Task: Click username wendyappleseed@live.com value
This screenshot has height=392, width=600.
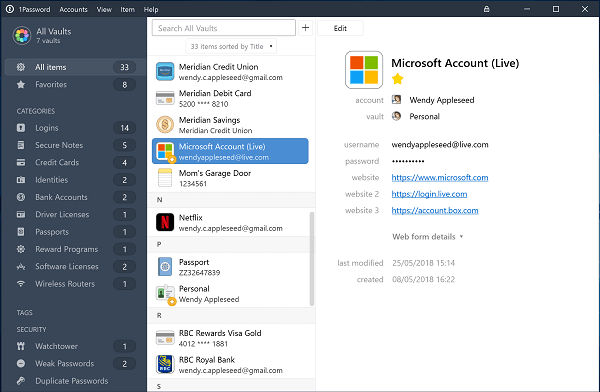Action: click(x=440, y=144)
